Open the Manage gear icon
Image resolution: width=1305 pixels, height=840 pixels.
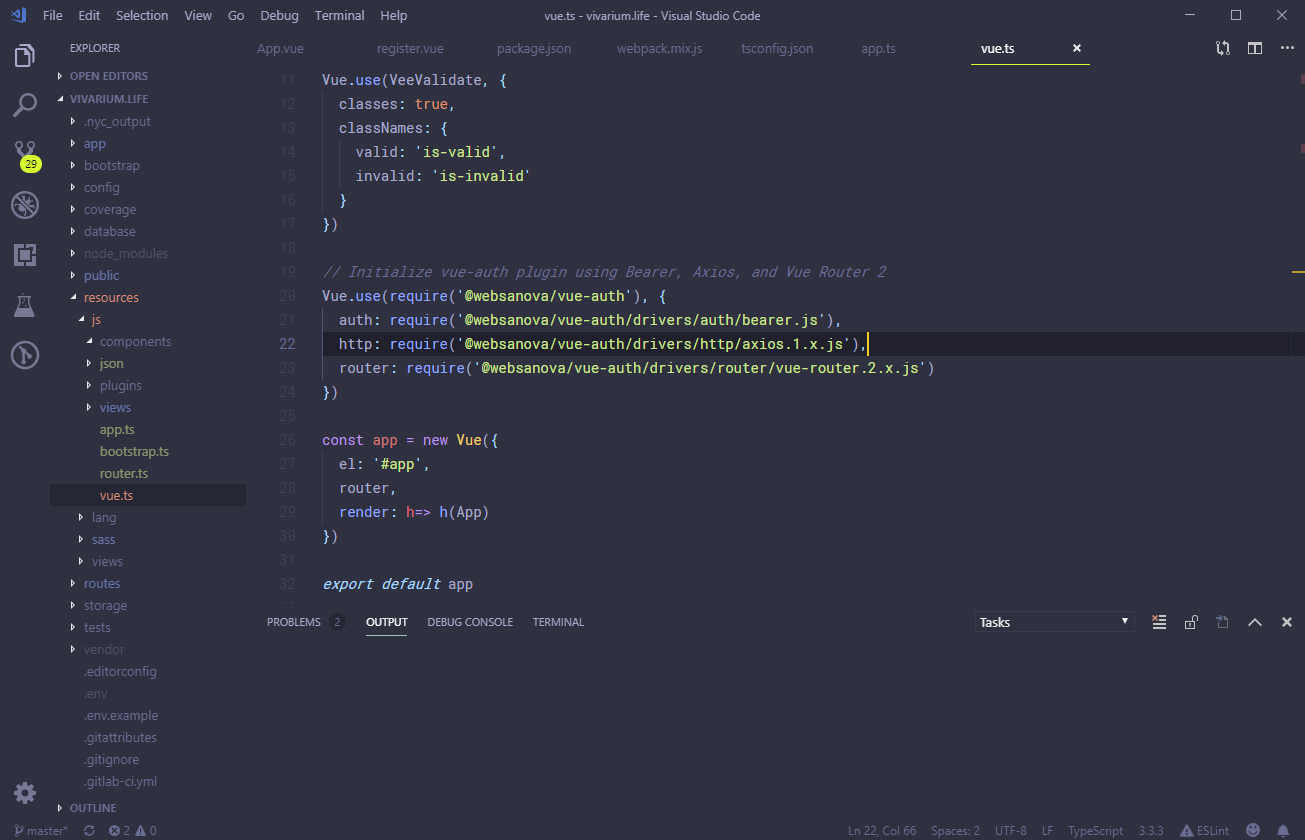[x=25, y=793]
